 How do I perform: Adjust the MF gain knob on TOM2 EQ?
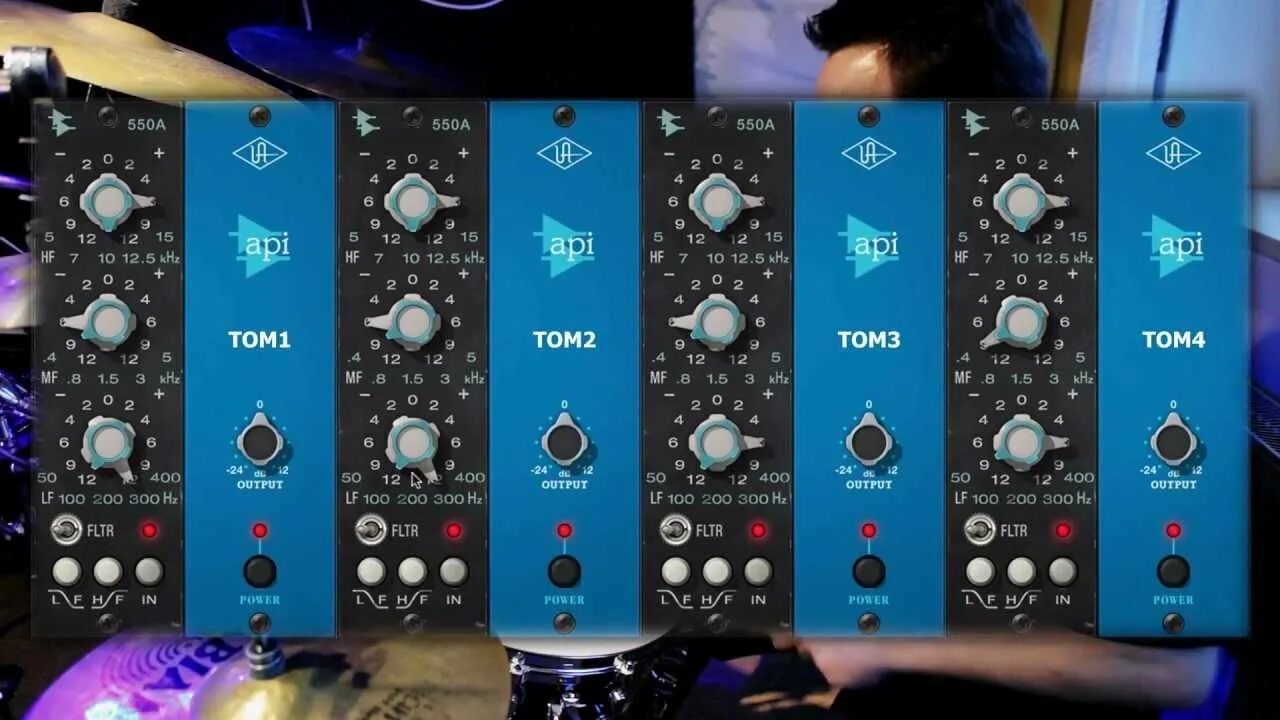(412, 322)
